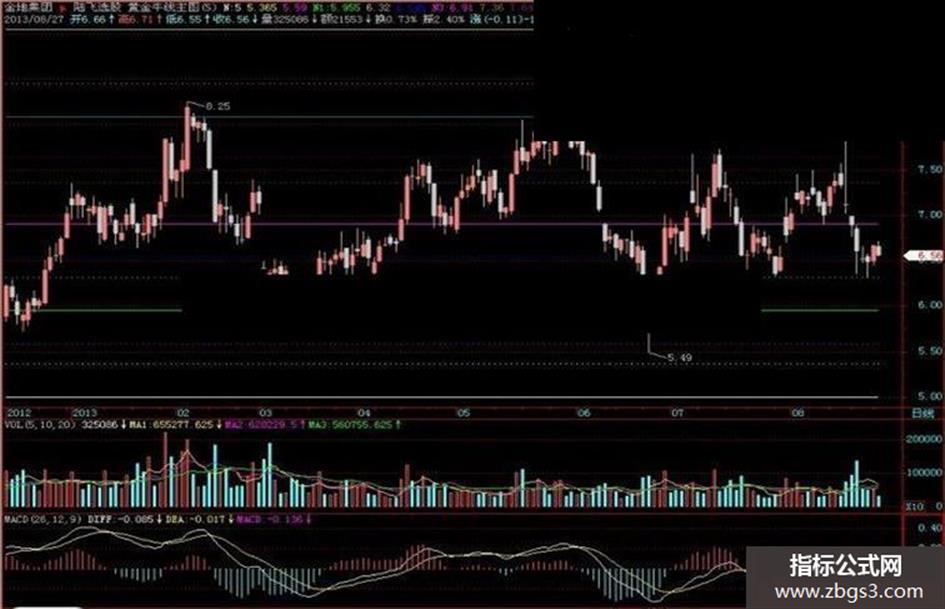Click the DEA -0.017 value
The width and height of the screenshot is (945, 609).
(x=195, y=519)
